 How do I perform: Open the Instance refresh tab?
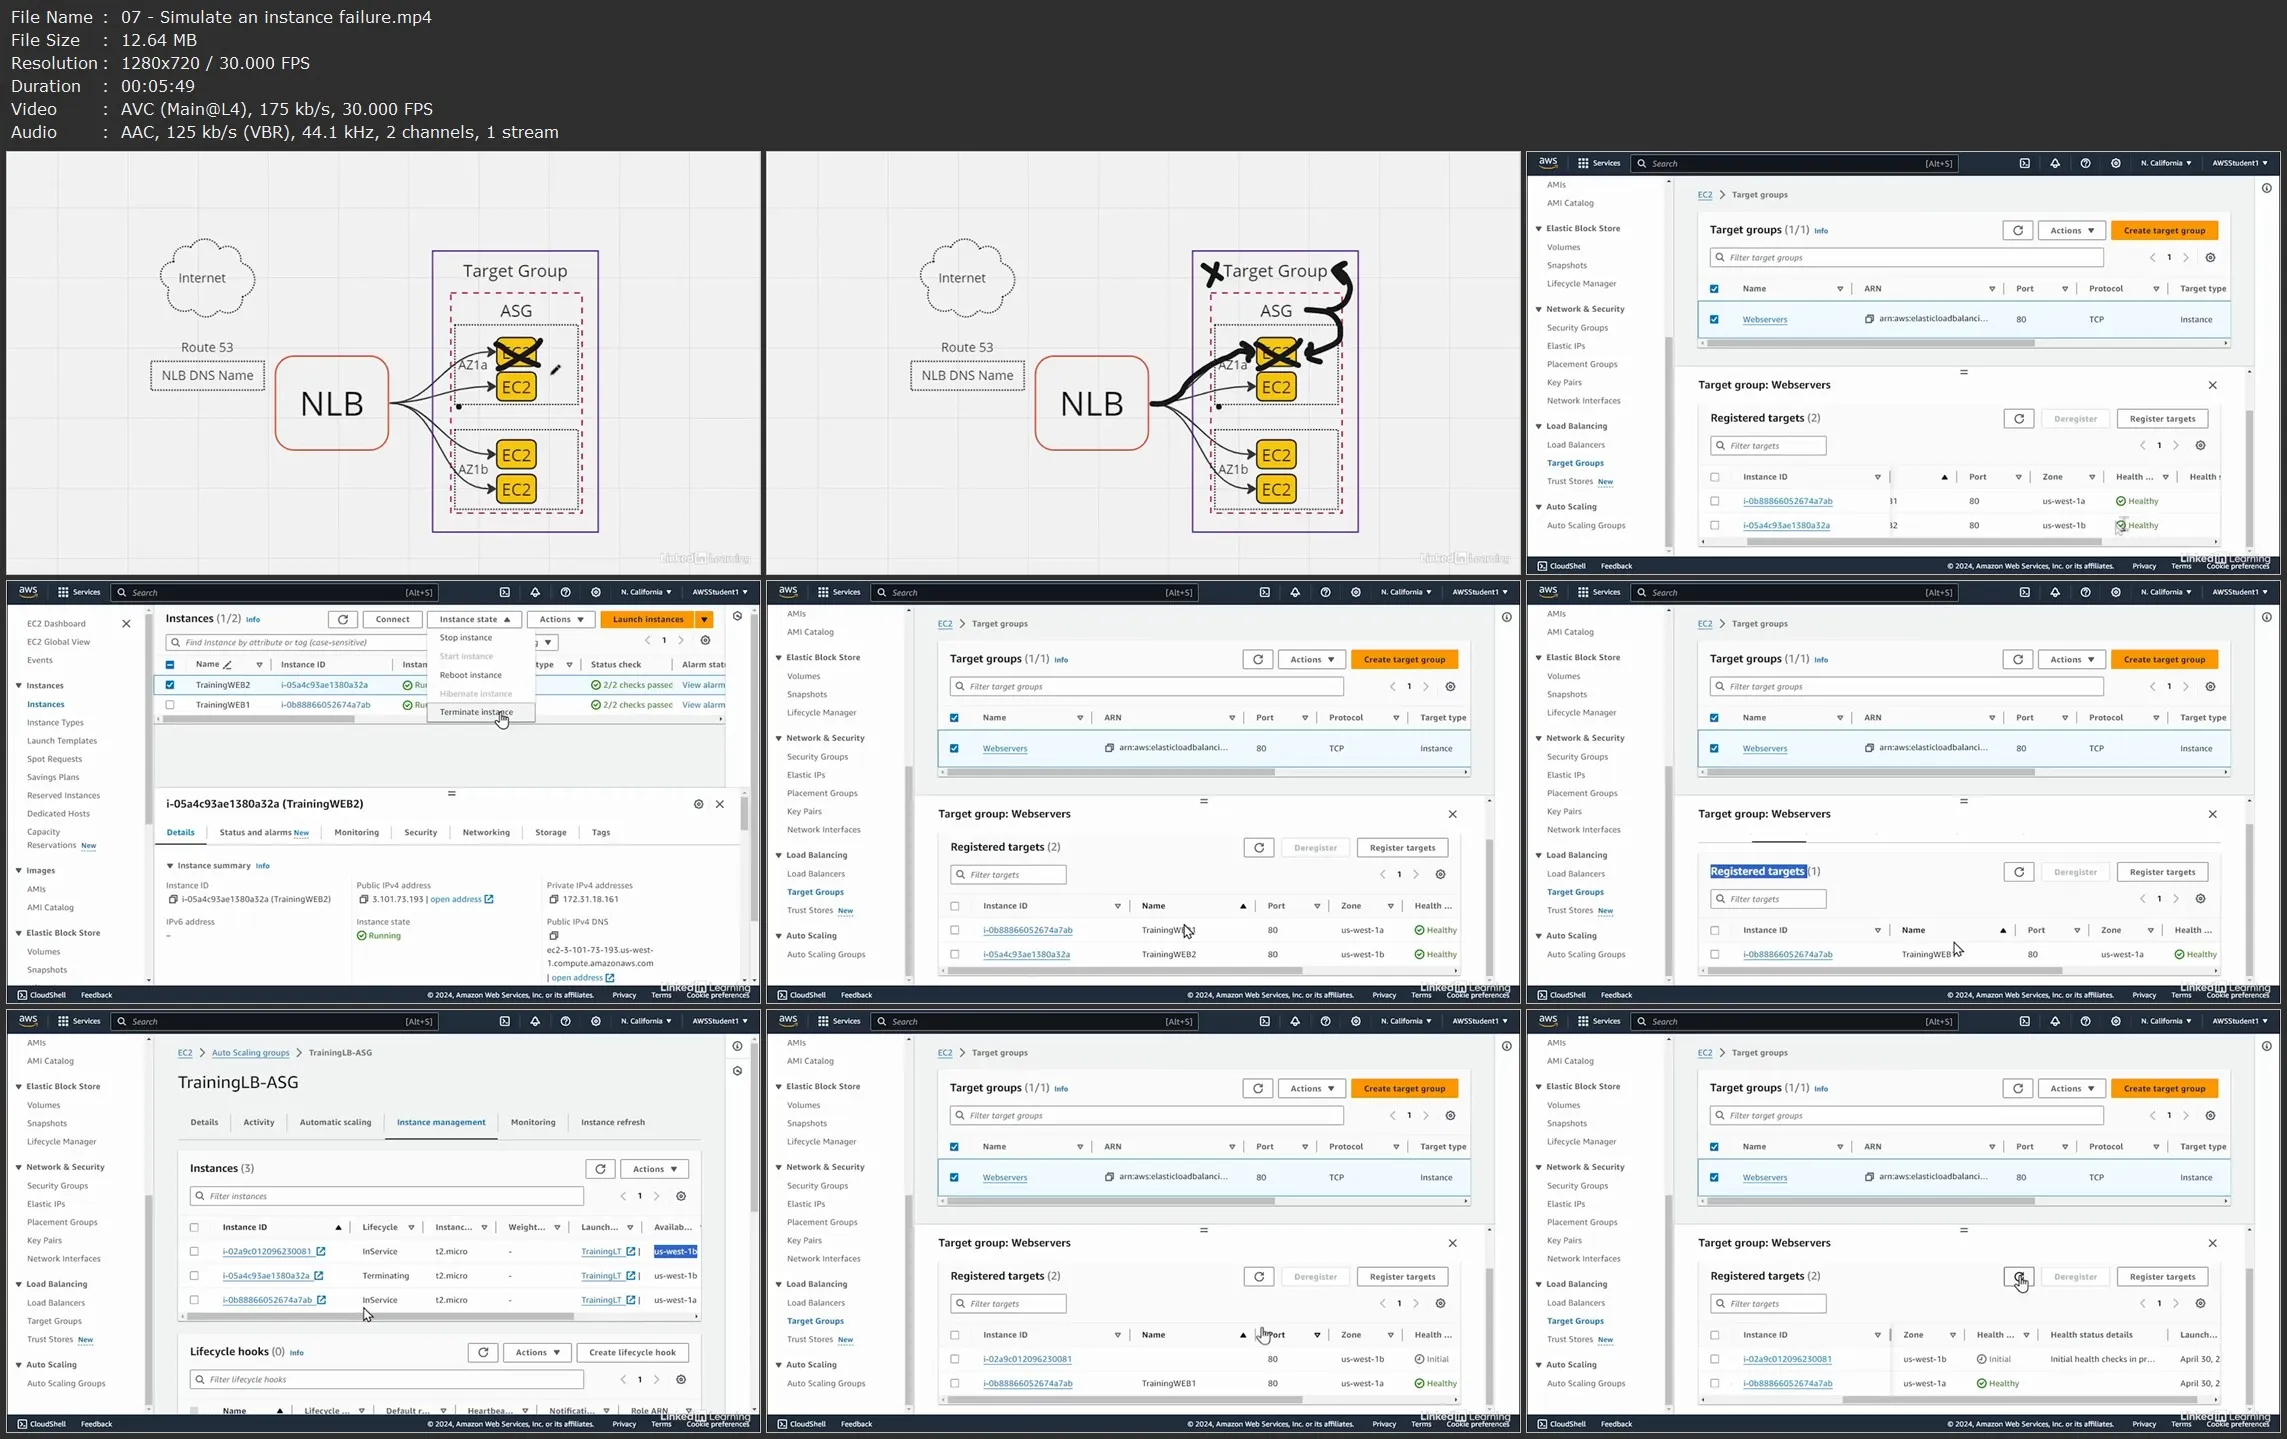pos(613,1122)
